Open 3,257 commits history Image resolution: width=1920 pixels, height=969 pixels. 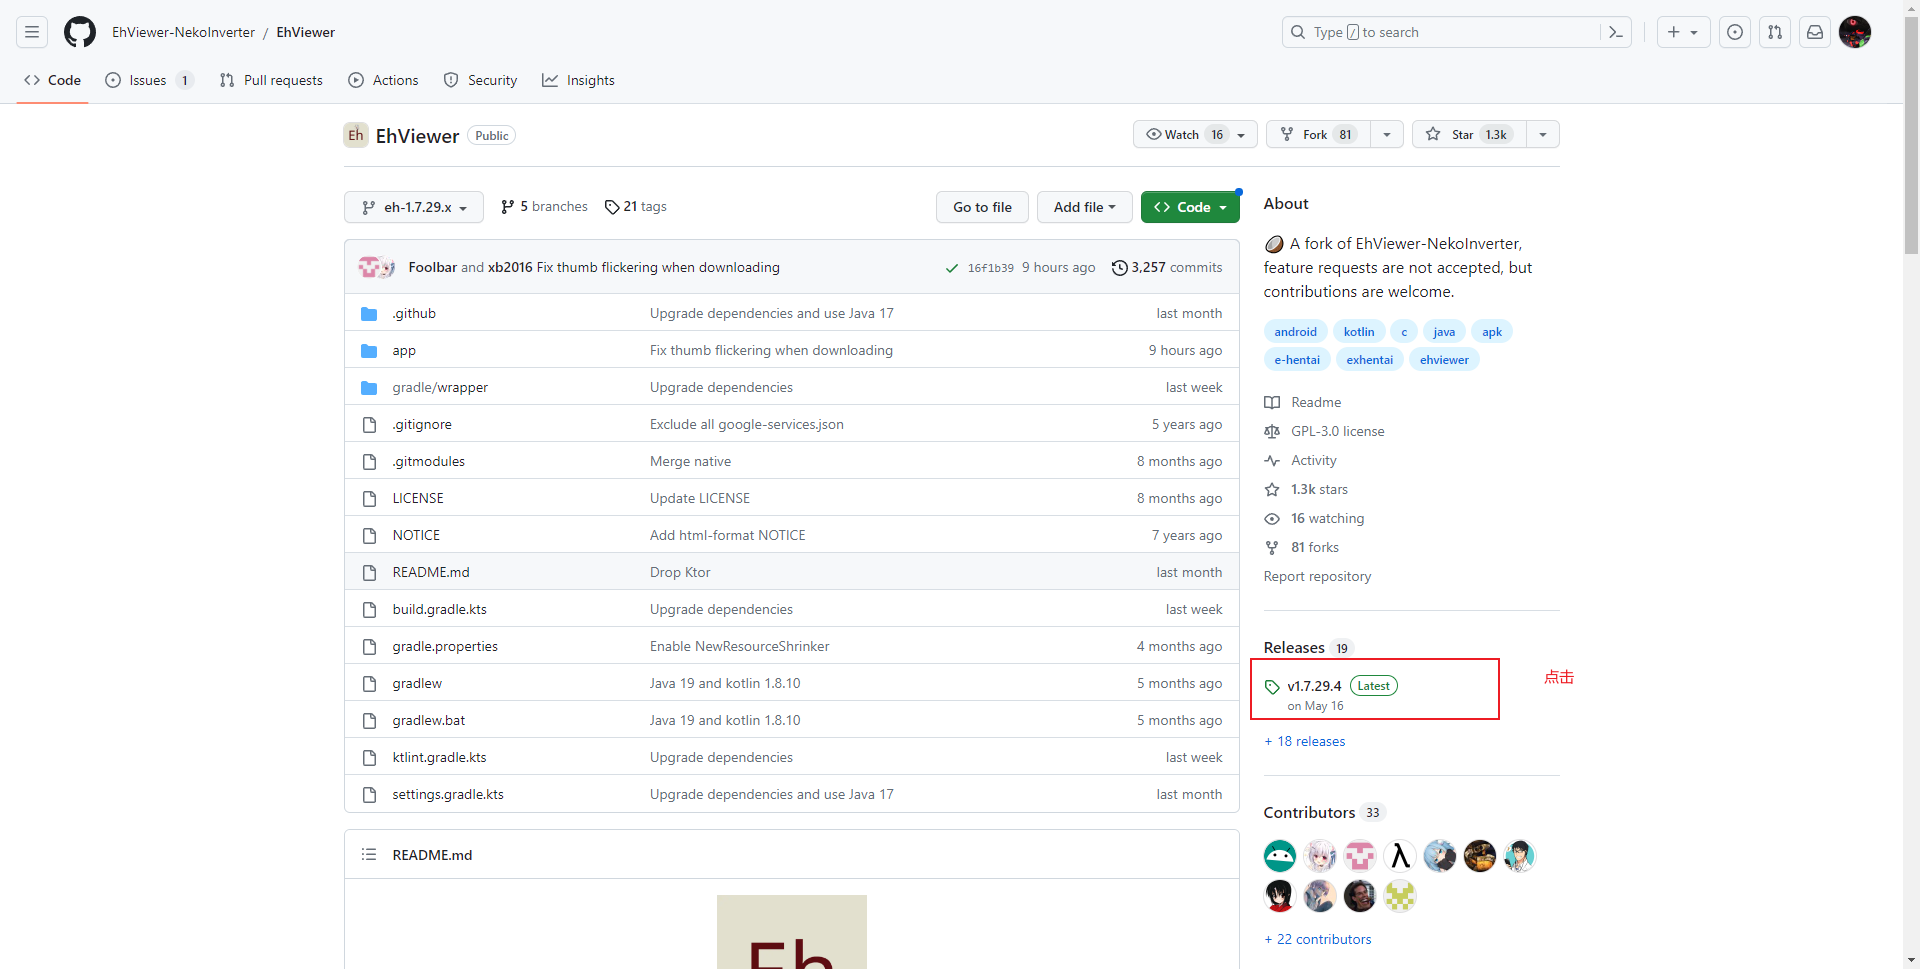[x=1167, y=267]
